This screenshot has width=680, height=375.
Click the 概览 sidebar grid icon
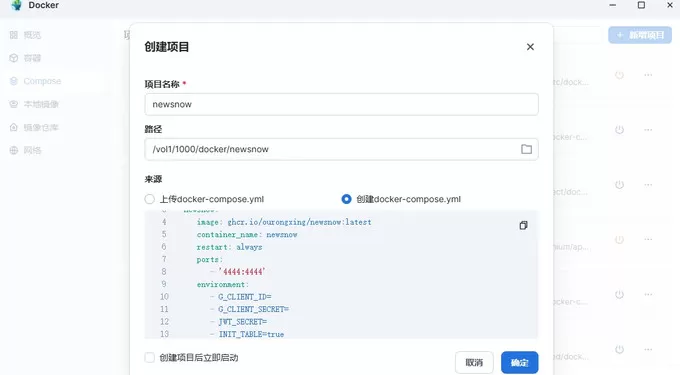point(14,35)
